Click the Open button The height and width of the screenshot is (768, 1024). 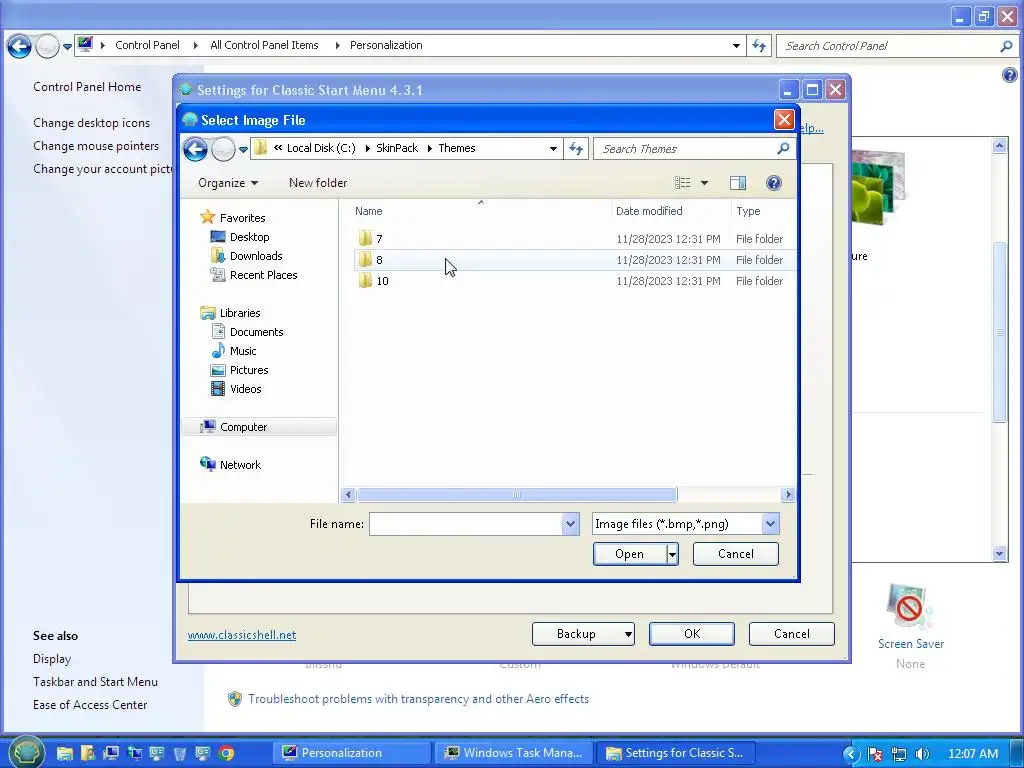tap(629, 554)
